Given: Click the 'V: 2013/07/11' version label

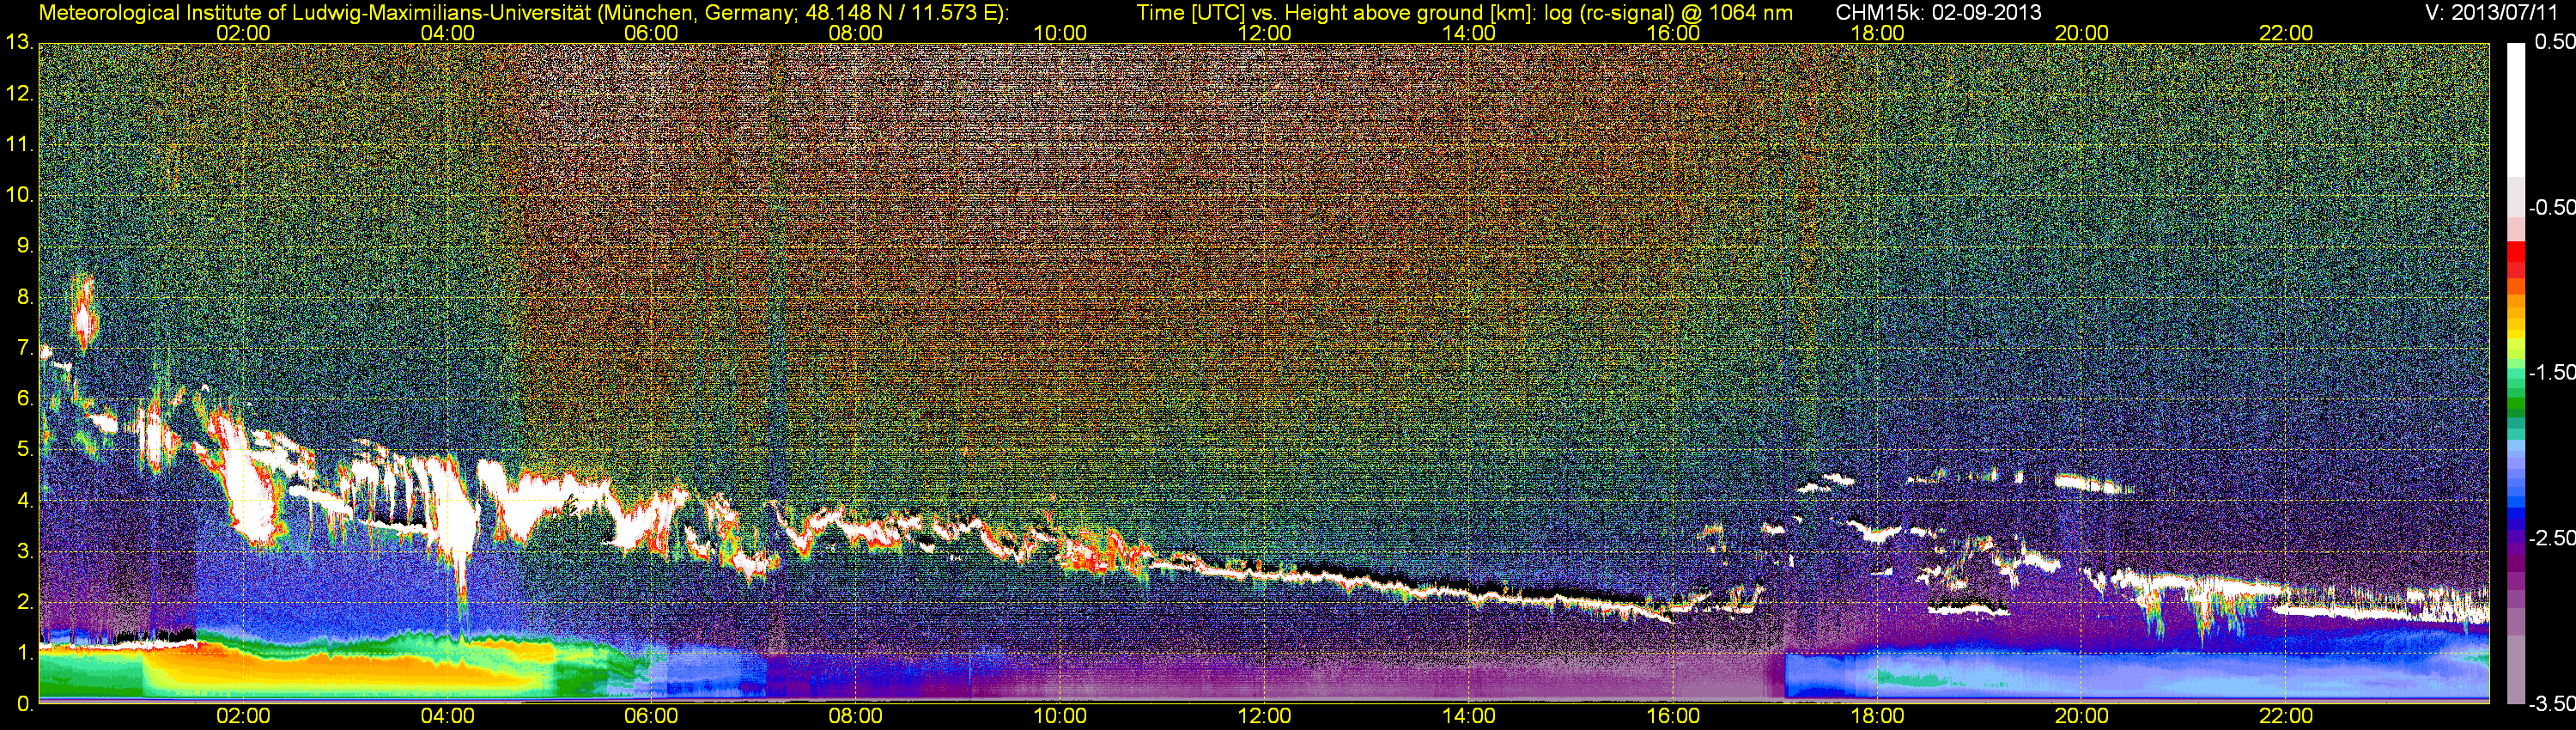Looking at the screenshot, I should [x=2493, y=12].
